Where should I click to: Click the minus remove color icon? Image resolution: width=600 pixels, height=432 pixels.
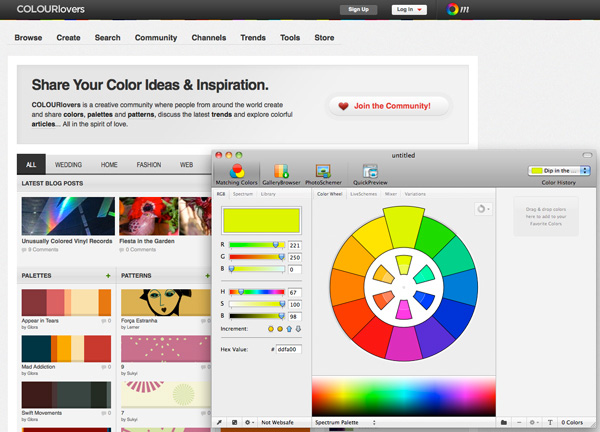tap(519, 422)
